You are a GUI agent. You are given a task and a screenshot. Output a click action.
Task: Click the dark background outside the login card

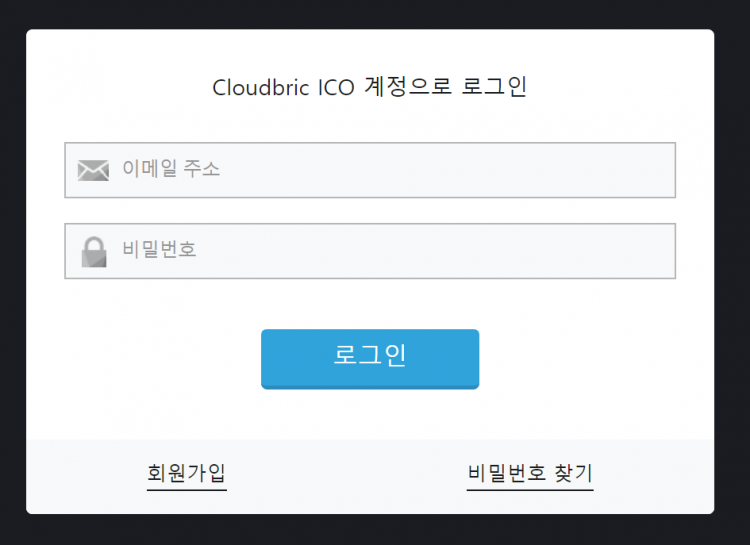coord(375,13)
